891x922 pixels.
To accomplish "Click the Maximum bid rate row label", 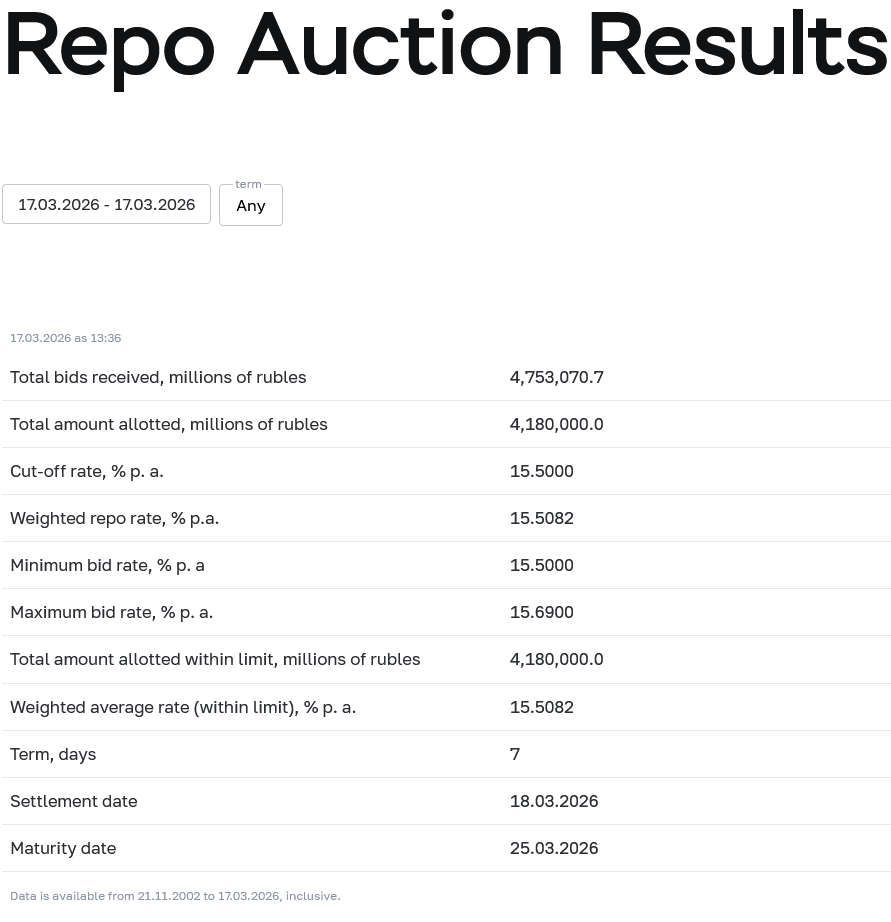I will [111, 612].
